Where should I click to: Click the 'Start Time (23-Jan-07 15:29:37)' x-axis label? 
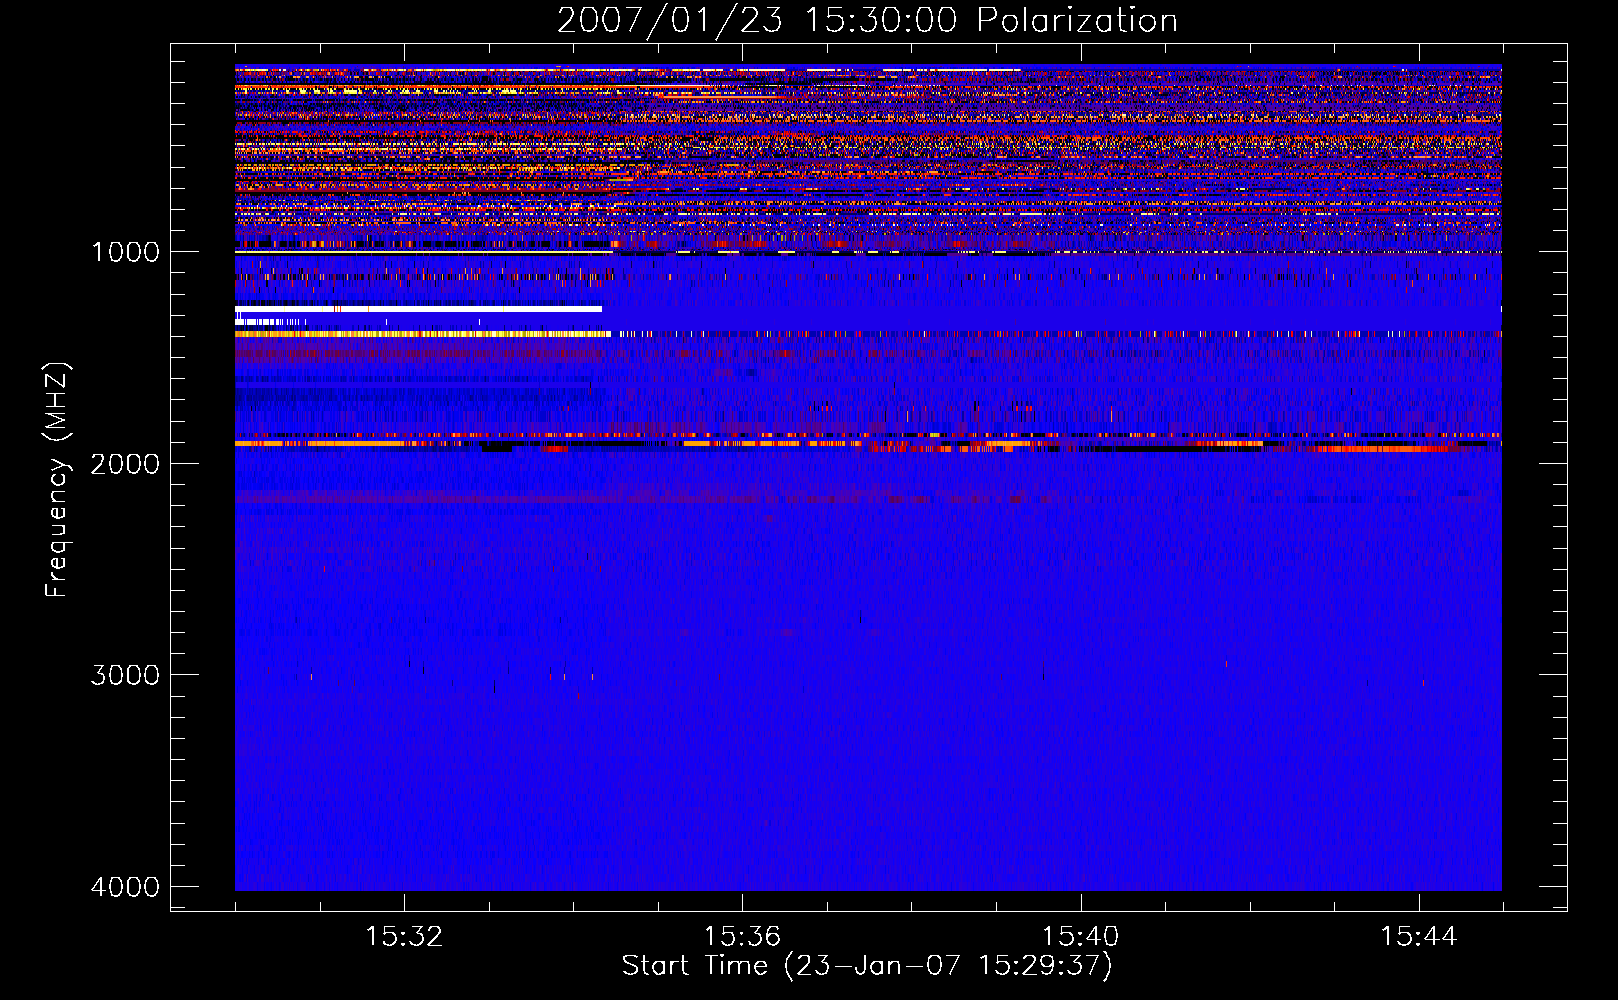click(x=867, y=966)
